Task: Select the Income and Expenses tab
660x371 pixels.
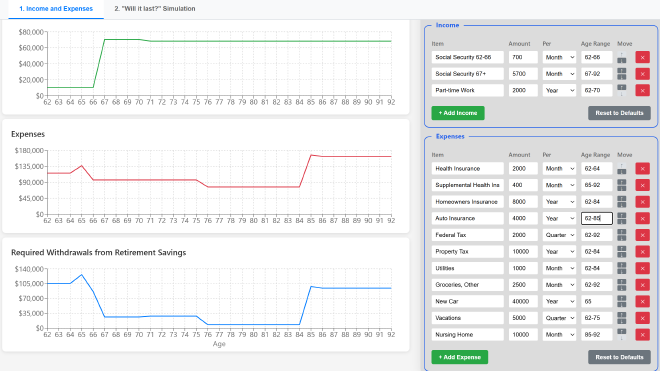Action: point(56,8)
